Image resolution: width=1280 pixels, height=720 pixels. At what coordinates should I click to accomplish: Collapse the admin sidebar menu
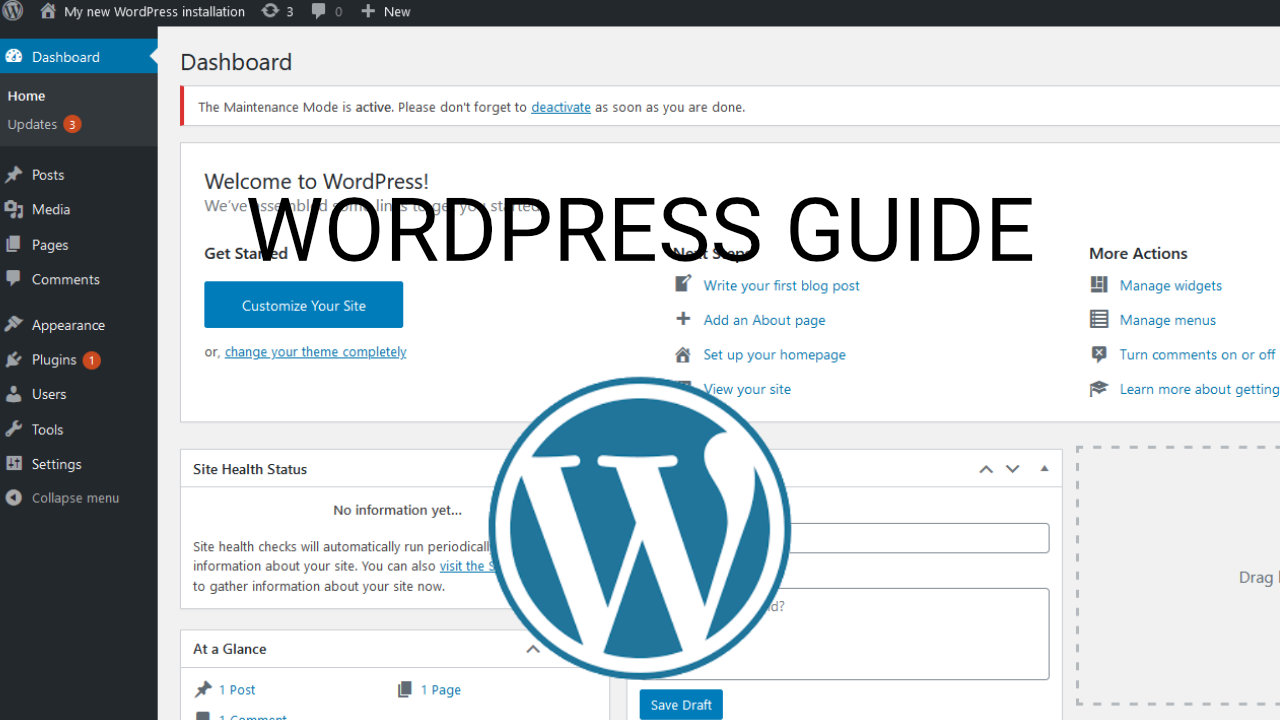pyautogui.click(x=62, y=498)
